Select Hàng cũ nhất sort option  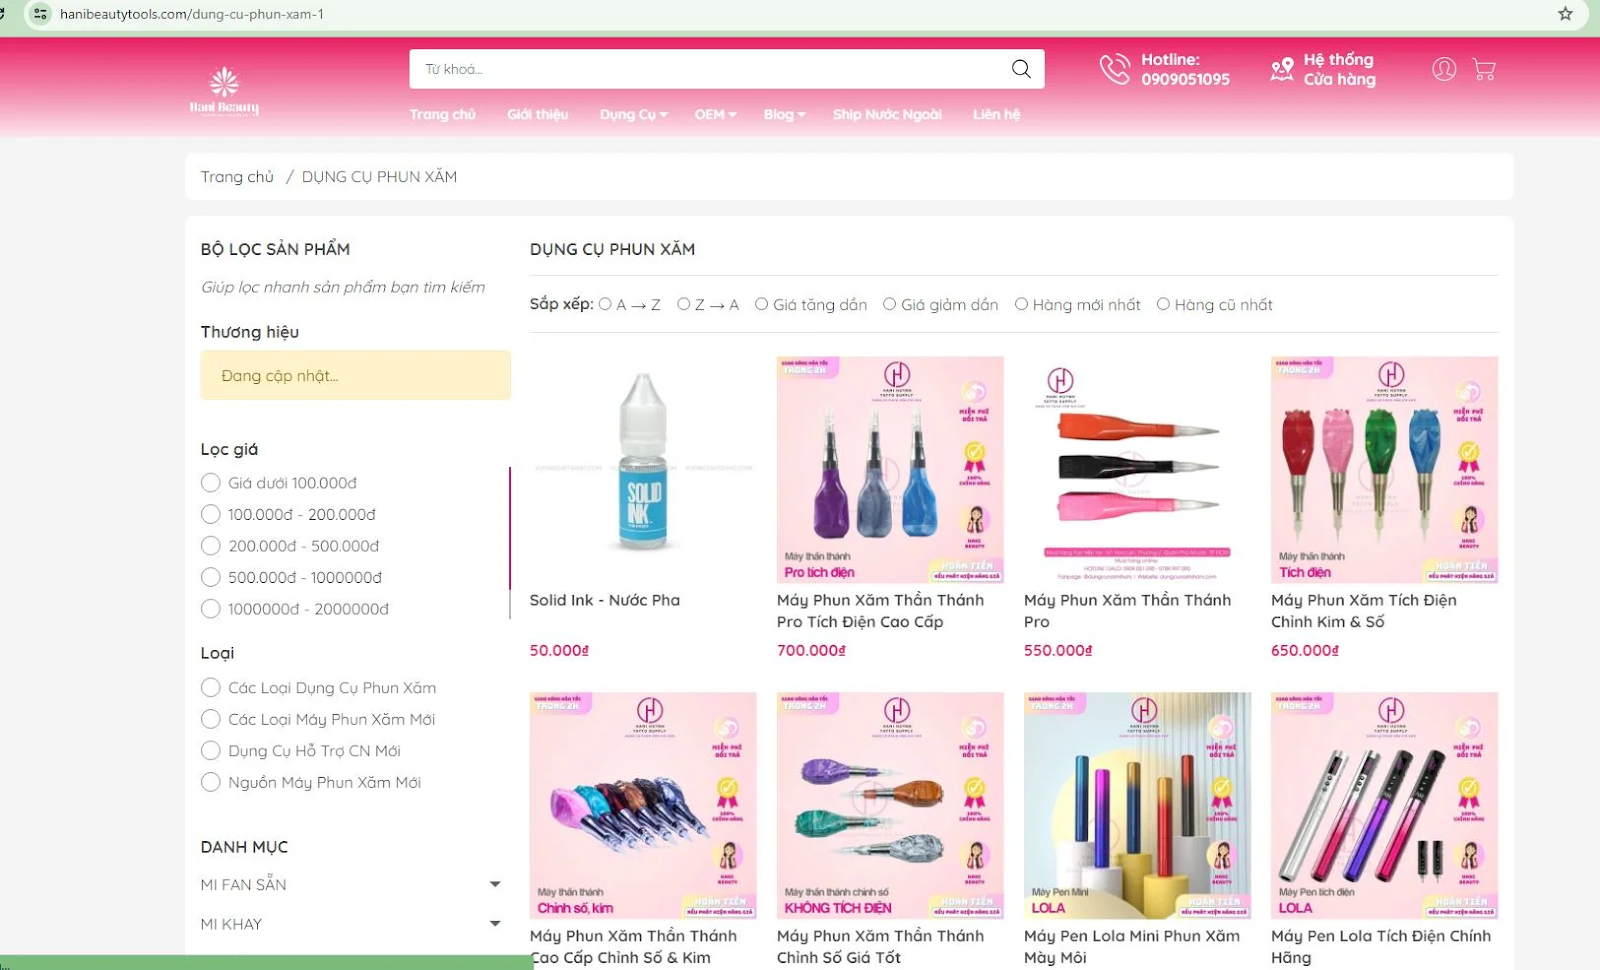tap(1163, 304)
